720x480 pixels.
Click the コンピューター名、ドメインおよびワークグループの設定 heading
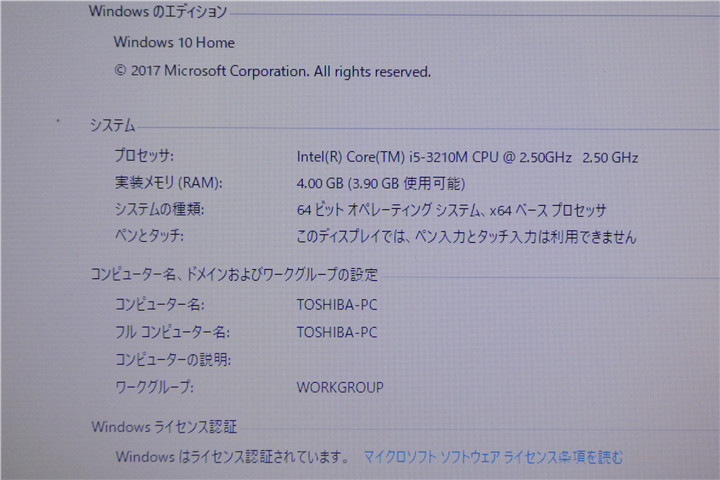[234, 275]
